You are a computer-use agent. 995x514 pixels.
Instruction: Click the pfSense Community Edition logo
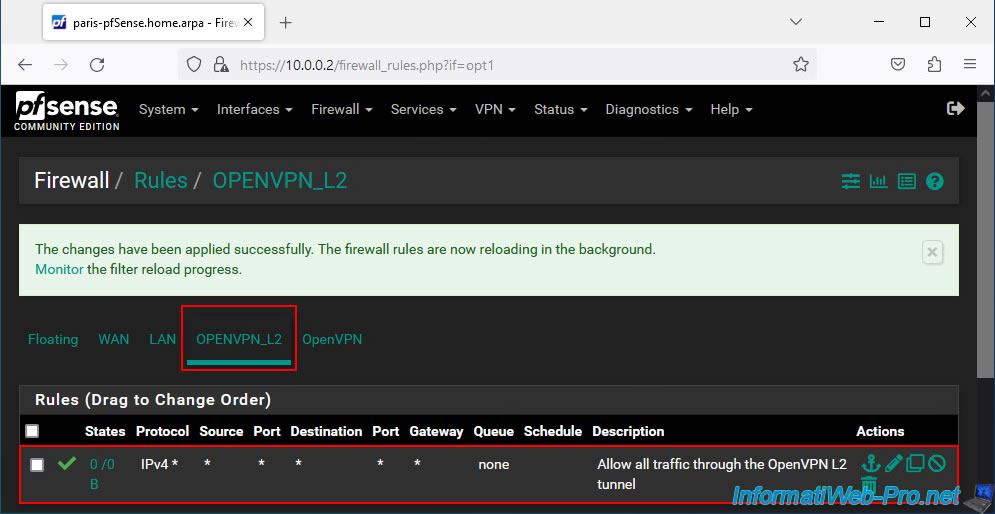click(x=67, y=111)
